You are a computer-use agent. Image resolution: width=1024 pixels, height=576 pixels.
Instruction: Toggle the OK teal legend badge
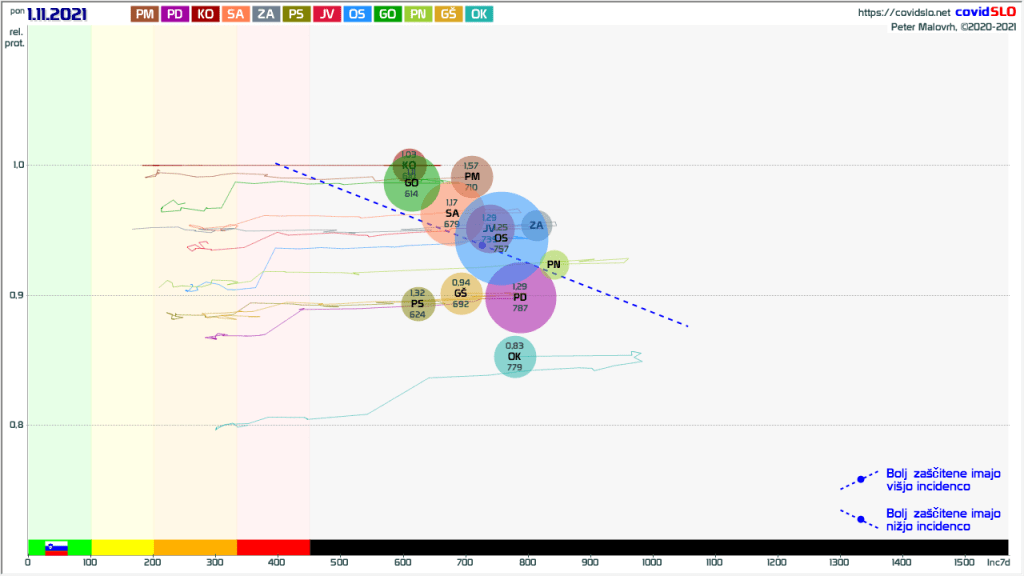[479, 14]
